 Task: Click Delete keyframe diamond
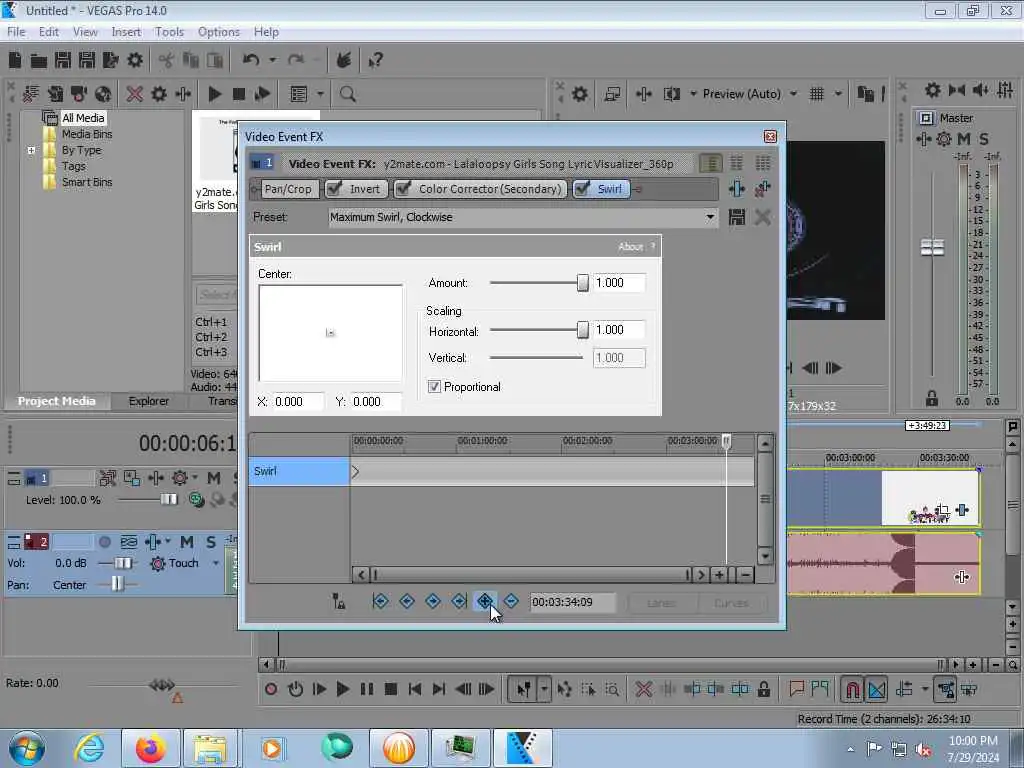pos(511,601)
